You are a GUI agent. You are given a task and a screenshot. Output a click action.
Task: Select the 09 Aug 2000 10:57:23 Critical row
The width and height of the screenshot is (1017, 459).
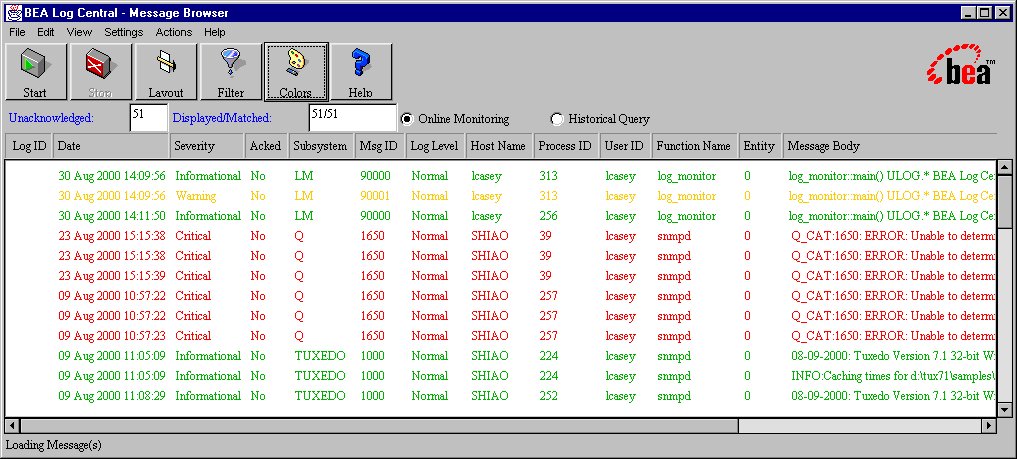coord(501,336)
